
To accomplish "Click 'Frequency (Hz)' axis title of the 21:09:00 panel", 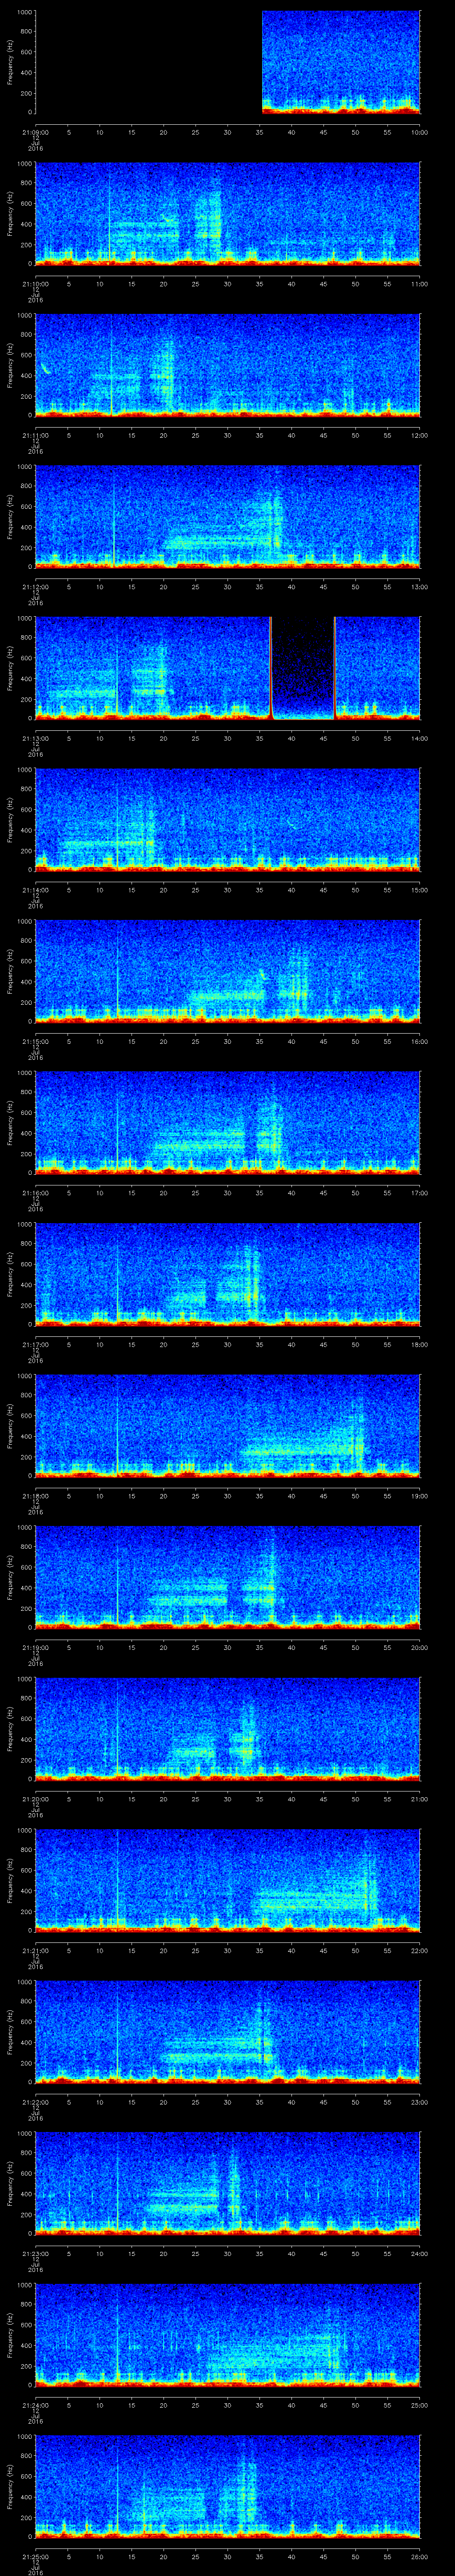I will coord(10,62).
